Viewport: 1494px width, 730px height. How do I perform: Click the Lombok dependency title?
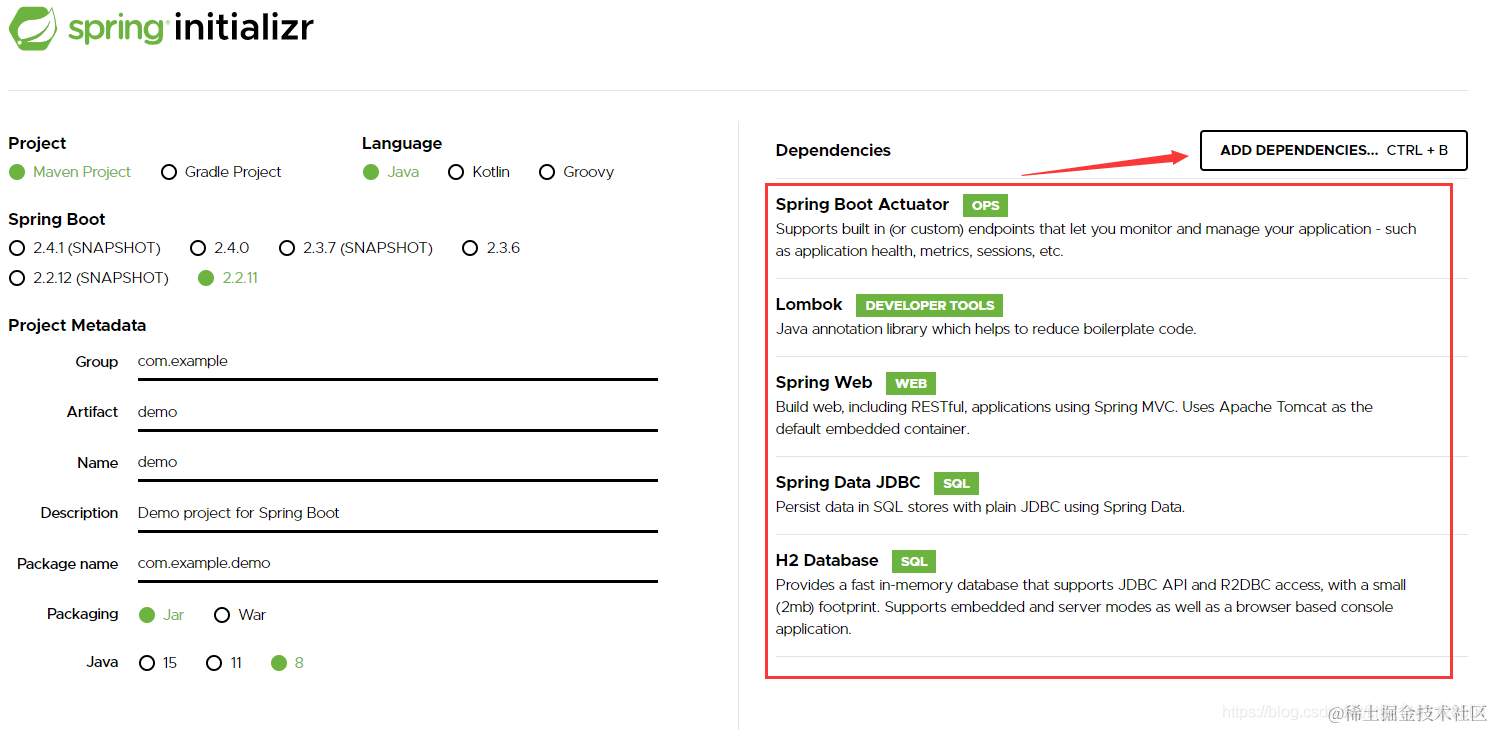[x=809, y=304]
